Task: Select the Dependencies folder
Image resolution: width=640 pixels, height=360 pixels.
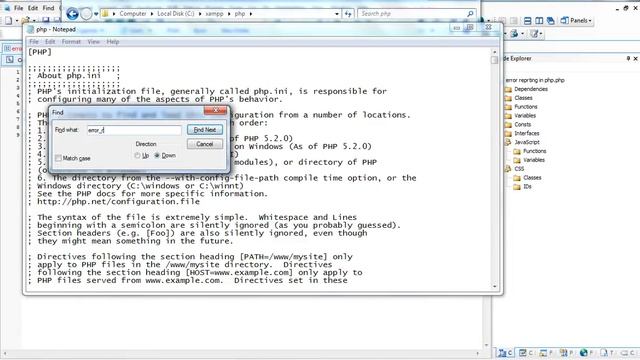Action: point(531,89)
